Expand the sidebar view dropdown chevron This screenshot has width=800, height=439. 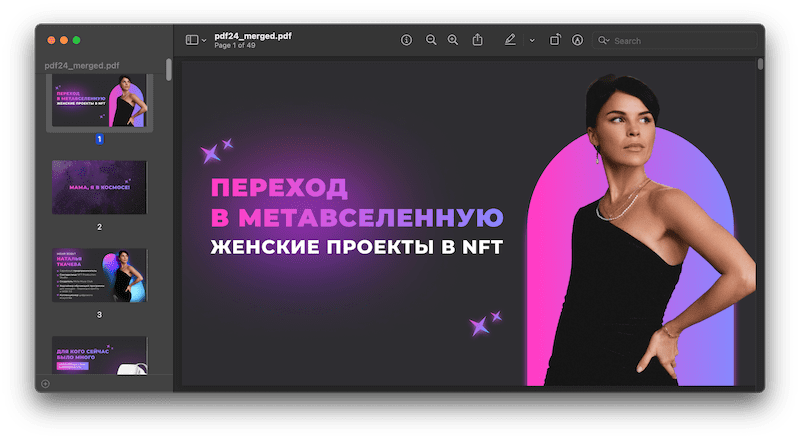click(x=204, y=40)
